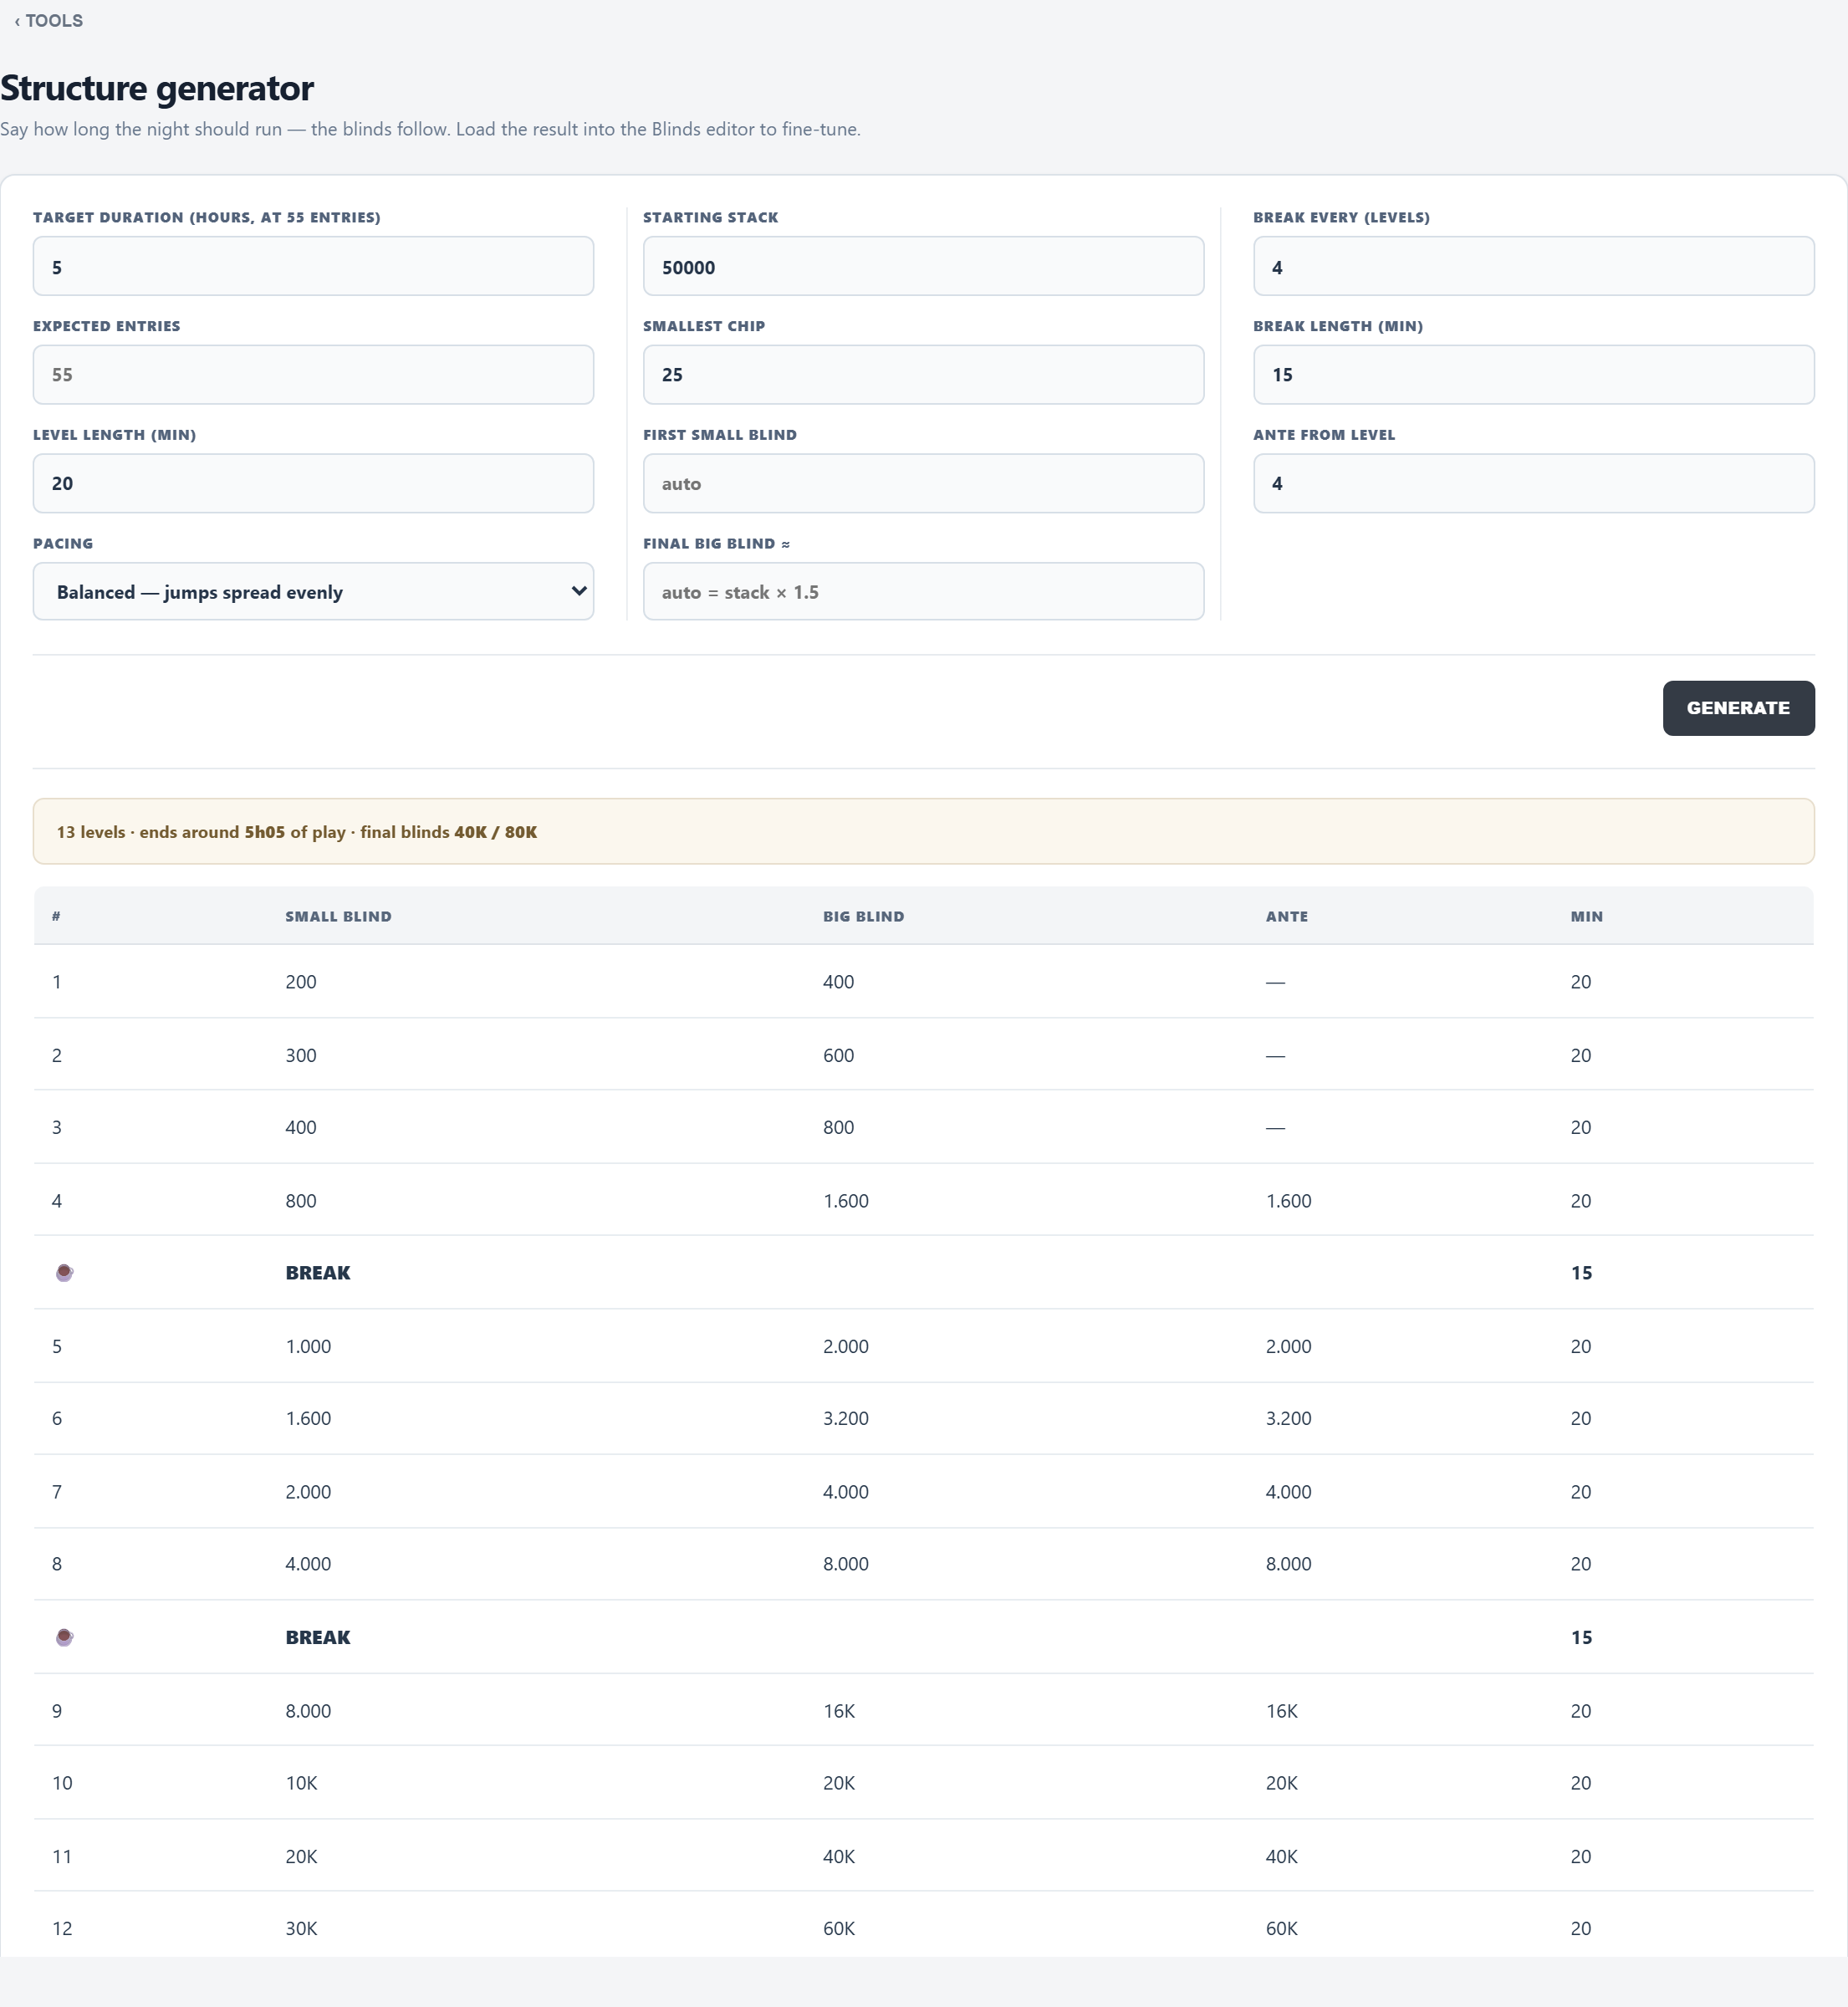Screen dimensions: 1848x2007
Task: Select big blind 8.000 in level 8
Action: 845,1564
